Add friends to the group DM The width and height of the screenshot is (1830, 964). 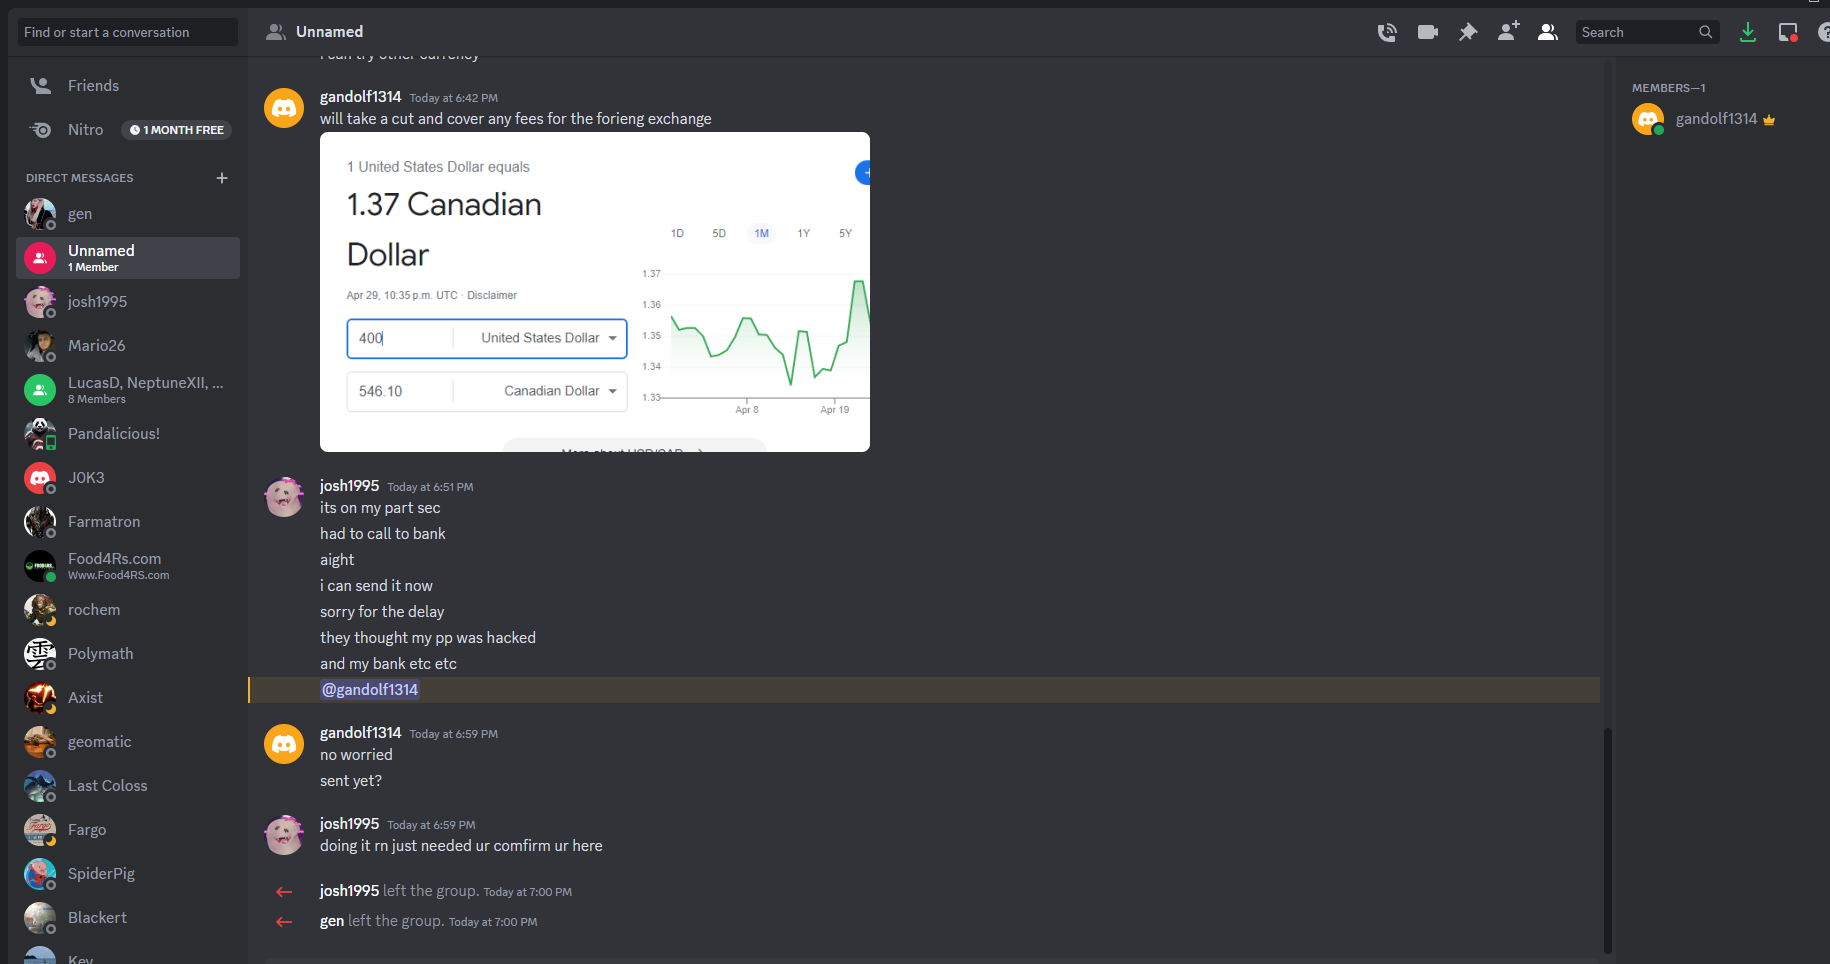pyautogui.click(x=1508, y=32)
